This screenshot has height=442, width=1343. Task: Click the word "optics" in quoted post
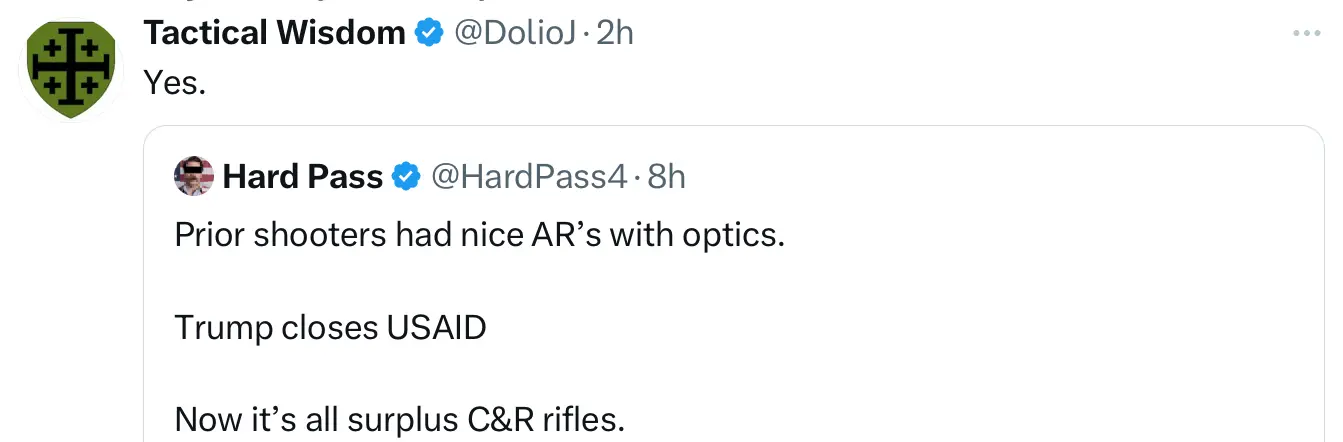point(735,237)
